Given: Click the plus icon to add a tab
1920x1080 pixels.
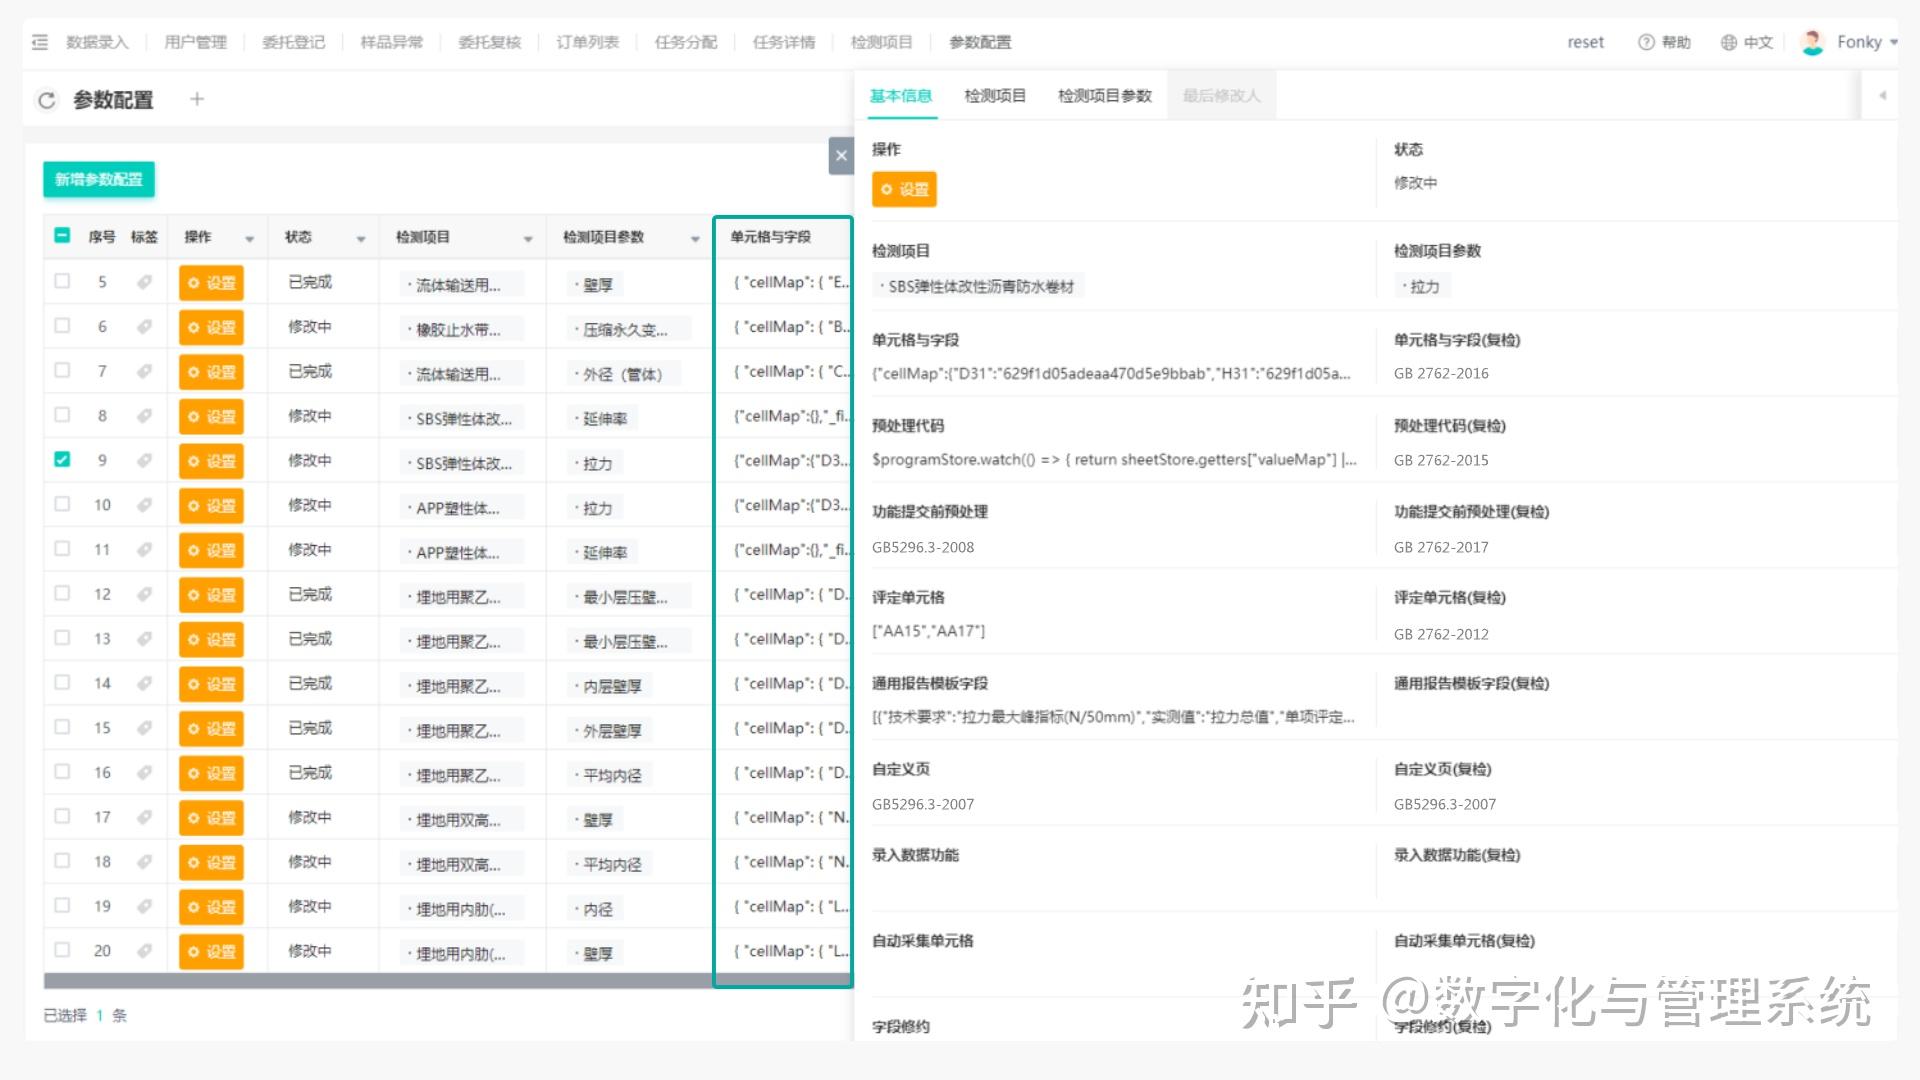Looking at the screenshot, I should 196,99.
